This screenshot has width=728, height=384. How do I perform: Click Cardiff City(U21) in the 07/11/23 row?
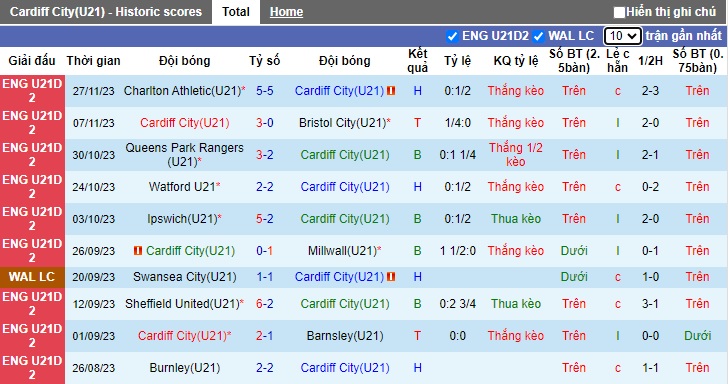pos(185,123)
